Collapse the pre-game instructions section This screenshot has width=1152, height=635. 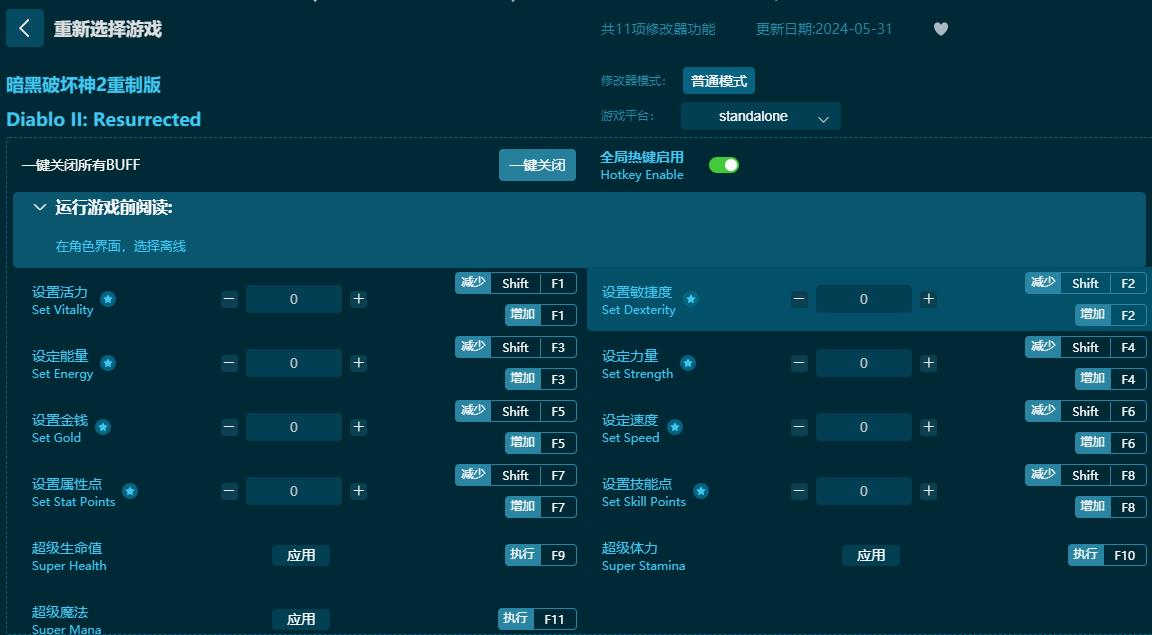[40, 206]
